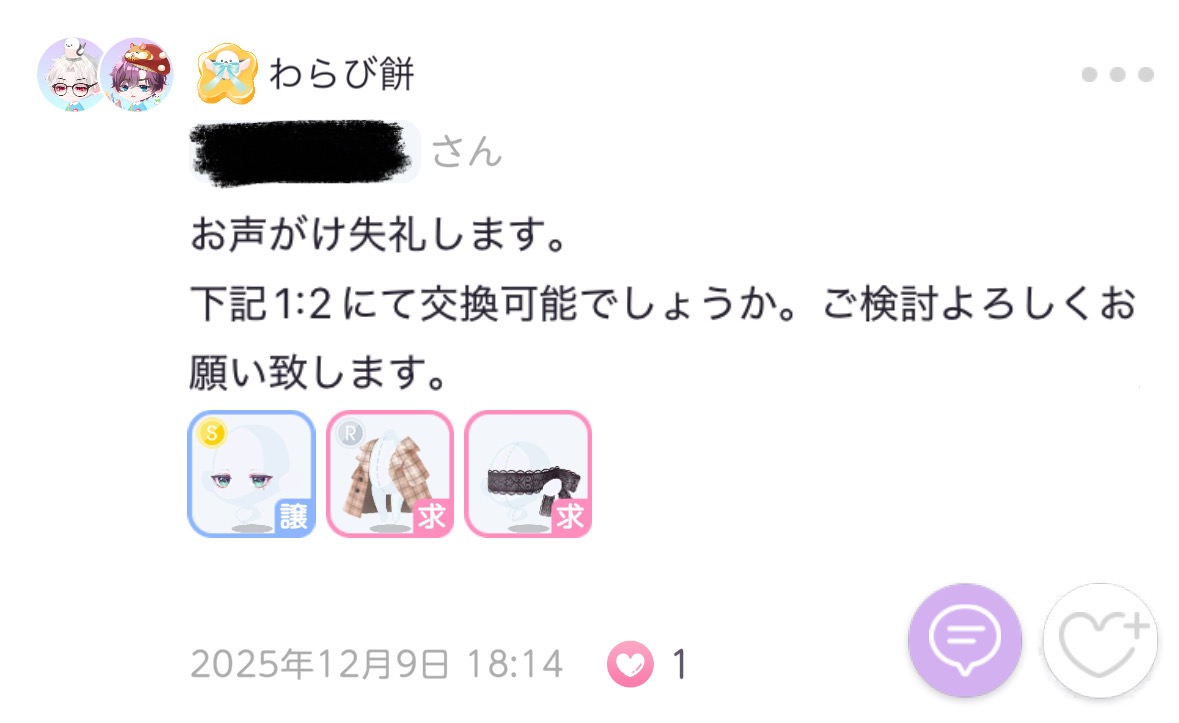Click the 2025年12月9日 18:14 timestamp
Viewport: 1179px width, 723px height.
click(x=376, y=664)
